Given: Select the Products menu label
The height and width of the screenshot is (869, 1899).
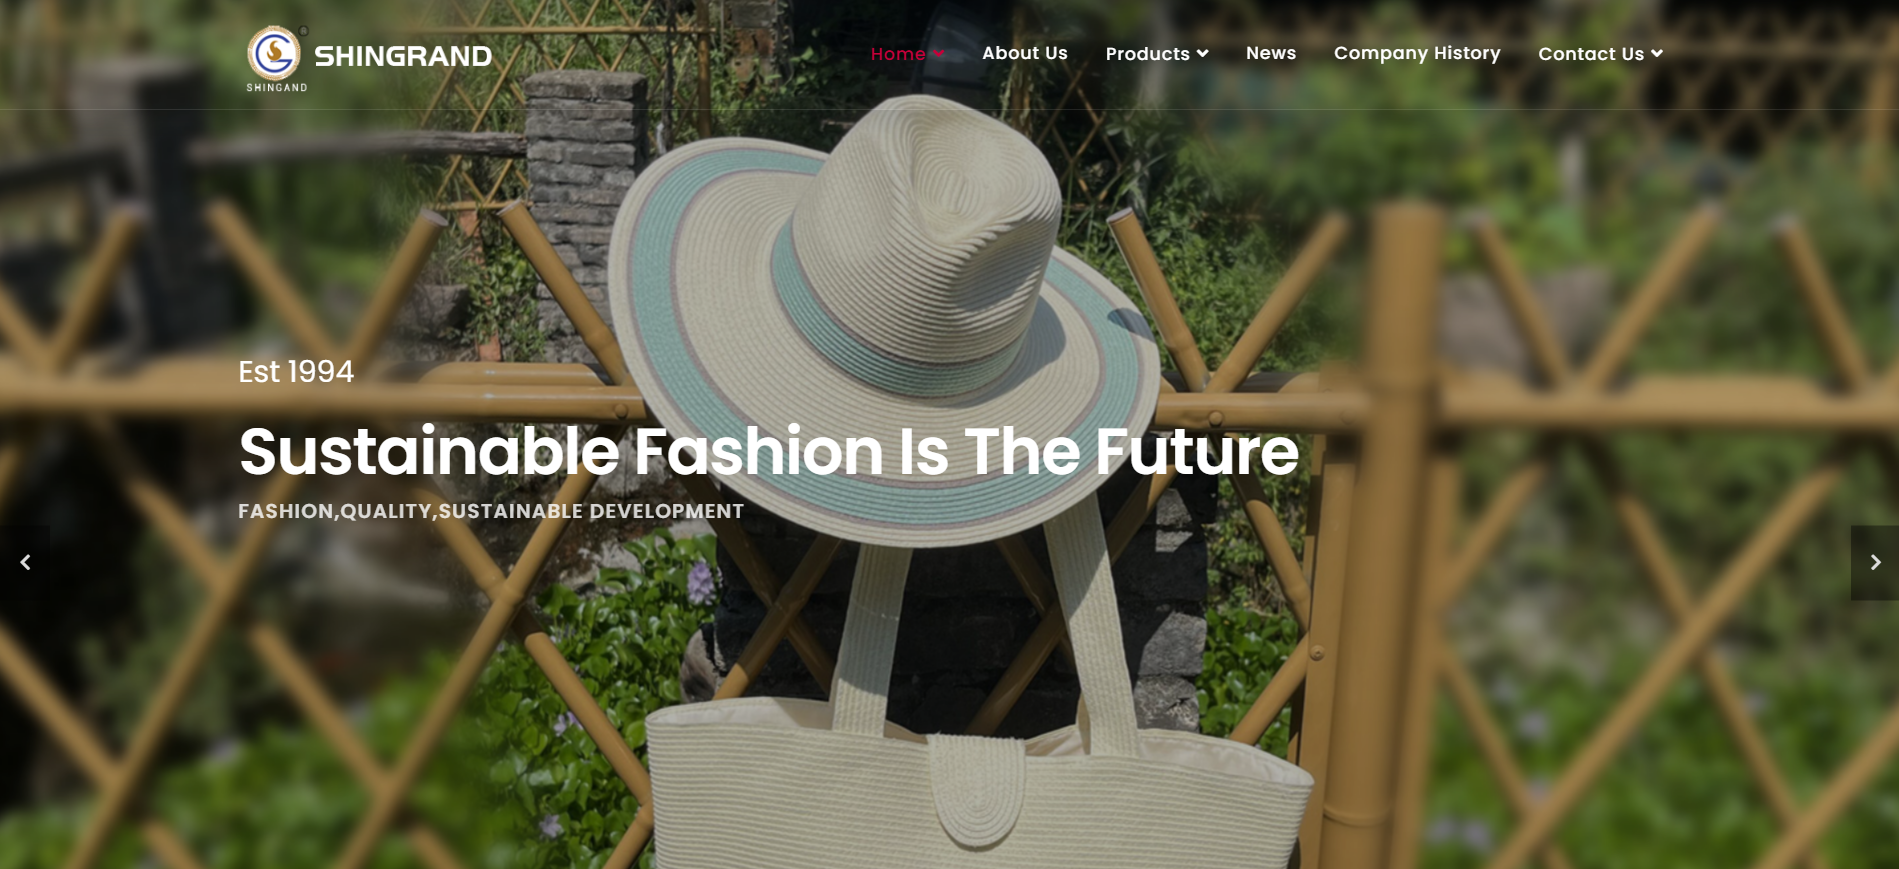Looking at the screenshot, I should [1147, 54].
